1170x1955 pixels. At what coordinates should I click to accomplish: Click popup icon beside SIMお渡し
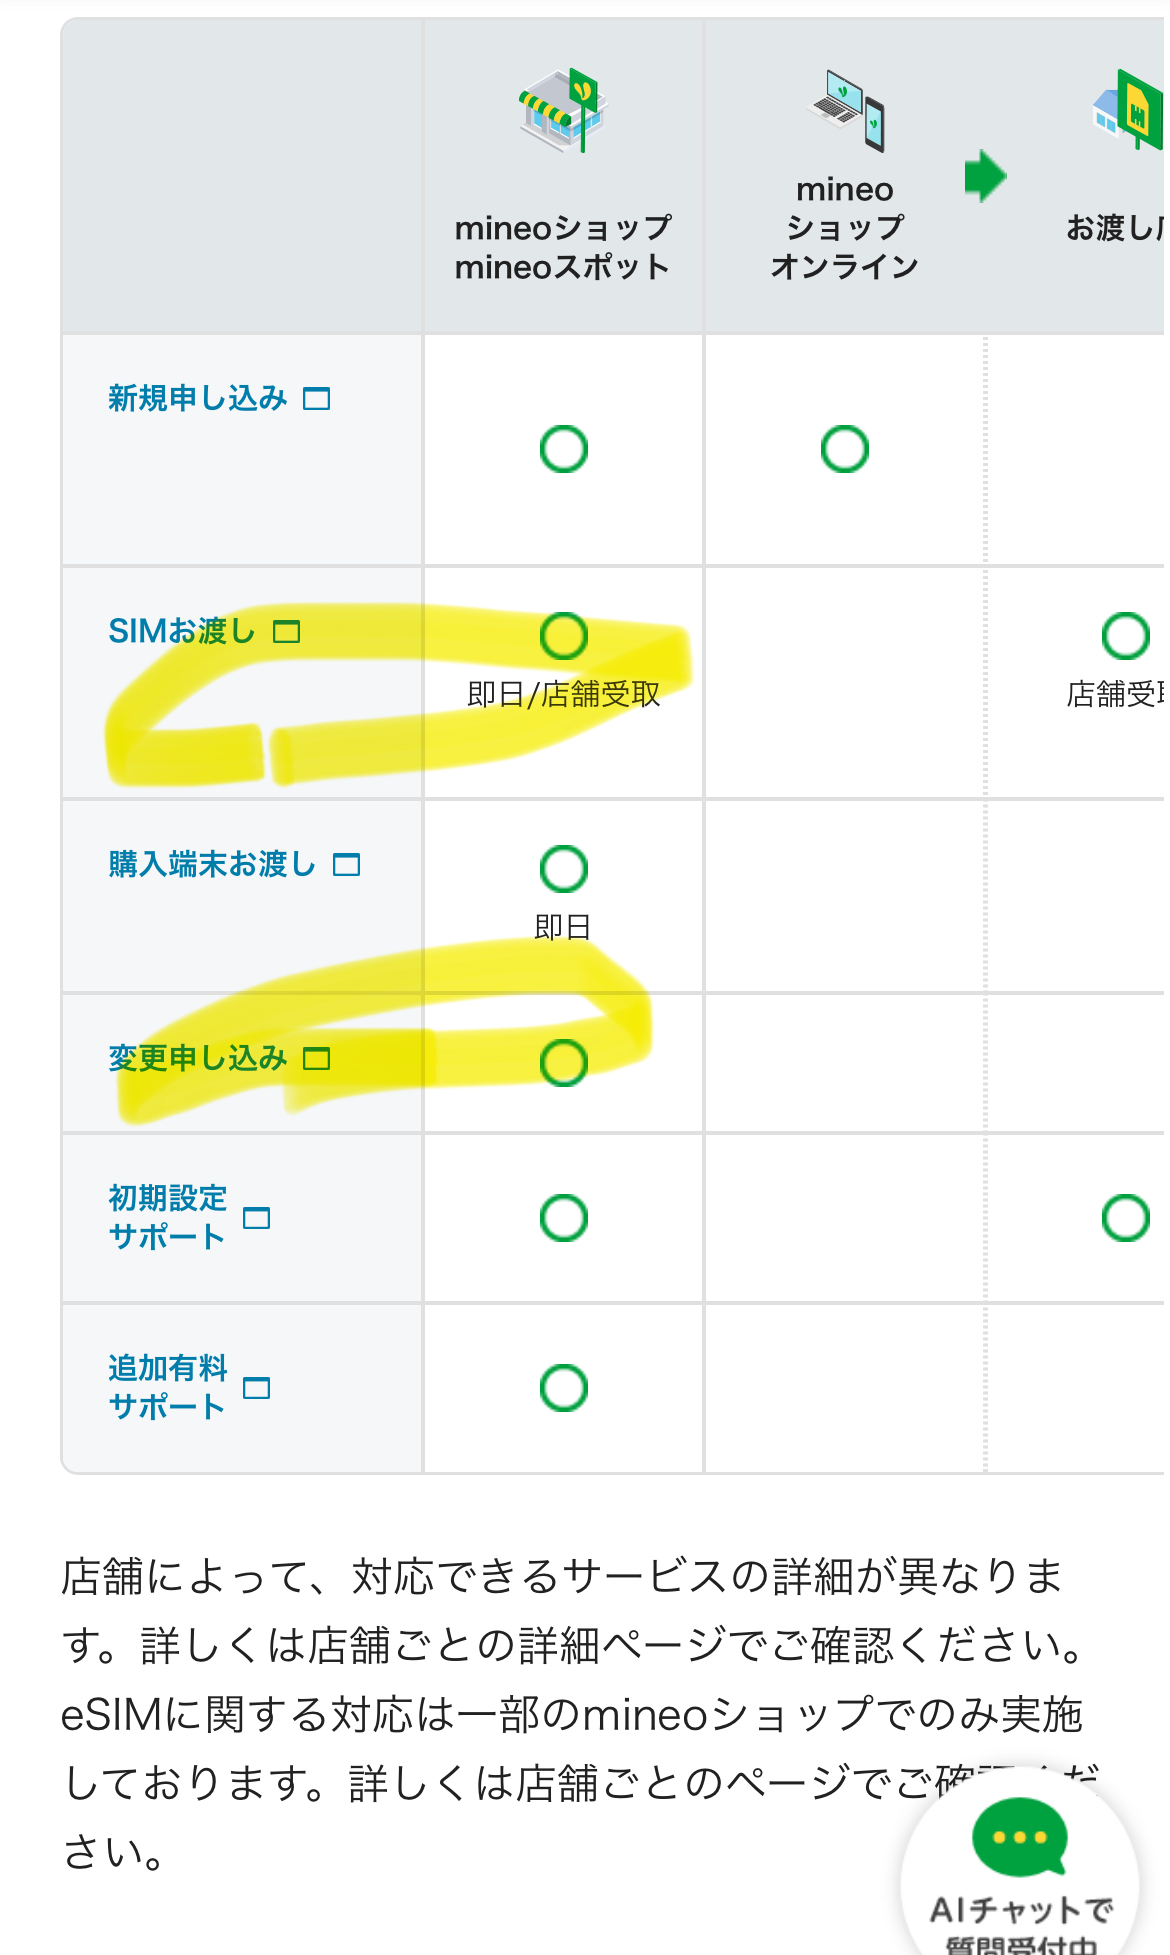point(287,632)
